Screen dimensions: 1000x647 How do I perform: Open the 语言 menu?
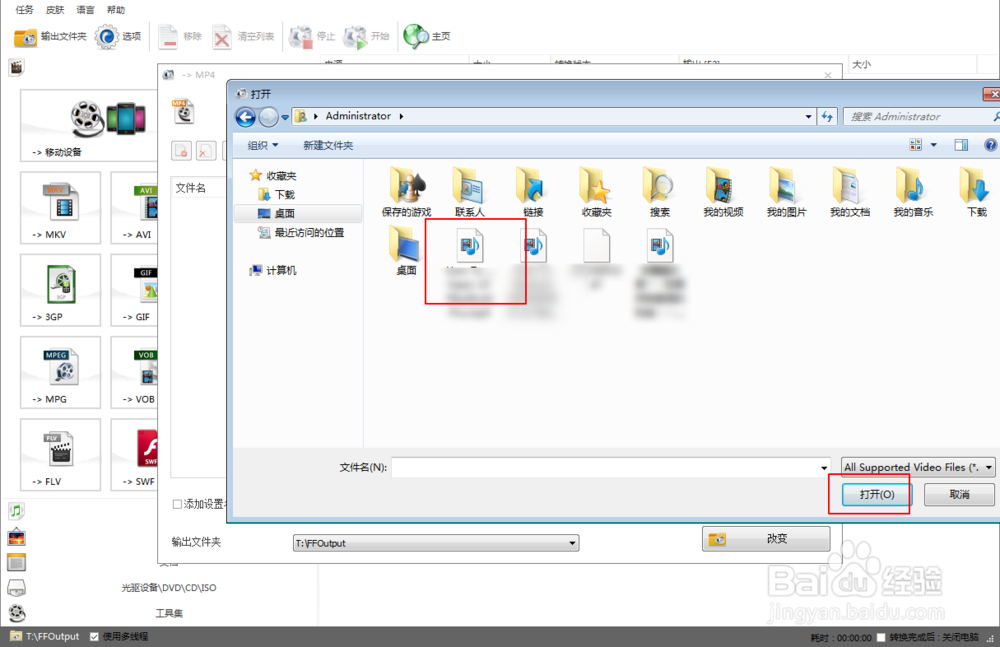click(x=85, y=10)
